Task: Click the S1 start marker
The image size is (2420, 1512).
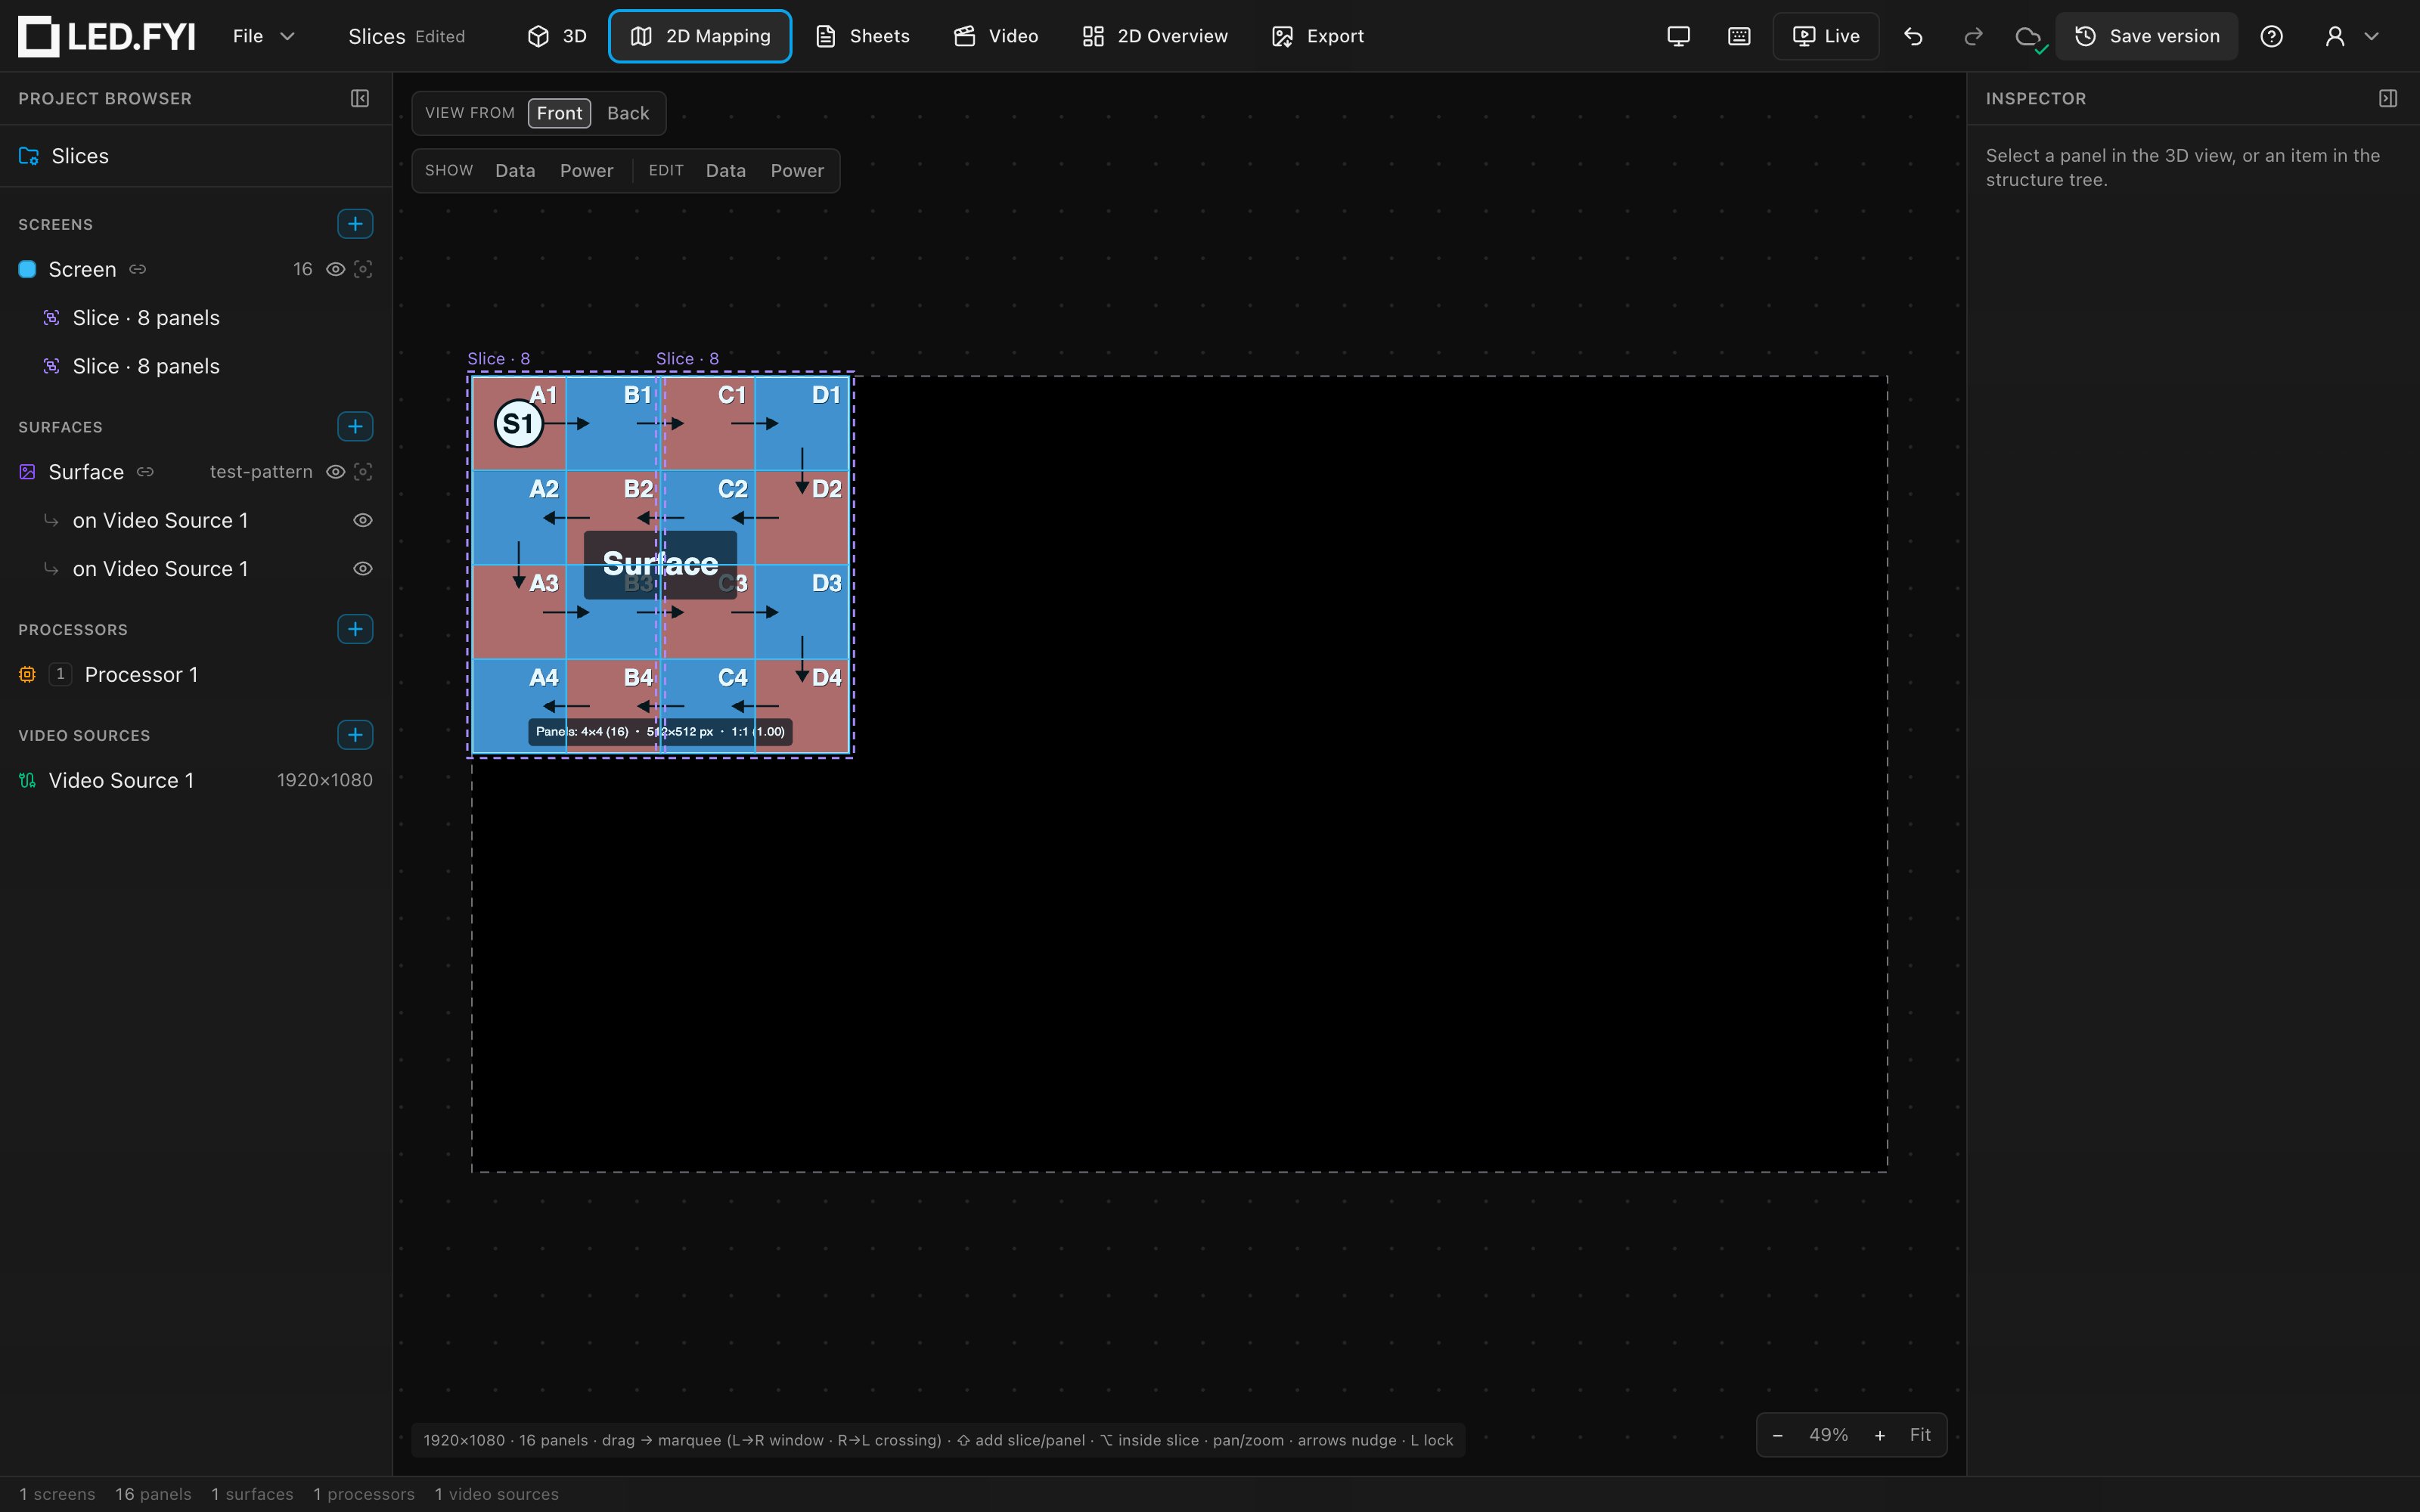Action: pos(519,424)
